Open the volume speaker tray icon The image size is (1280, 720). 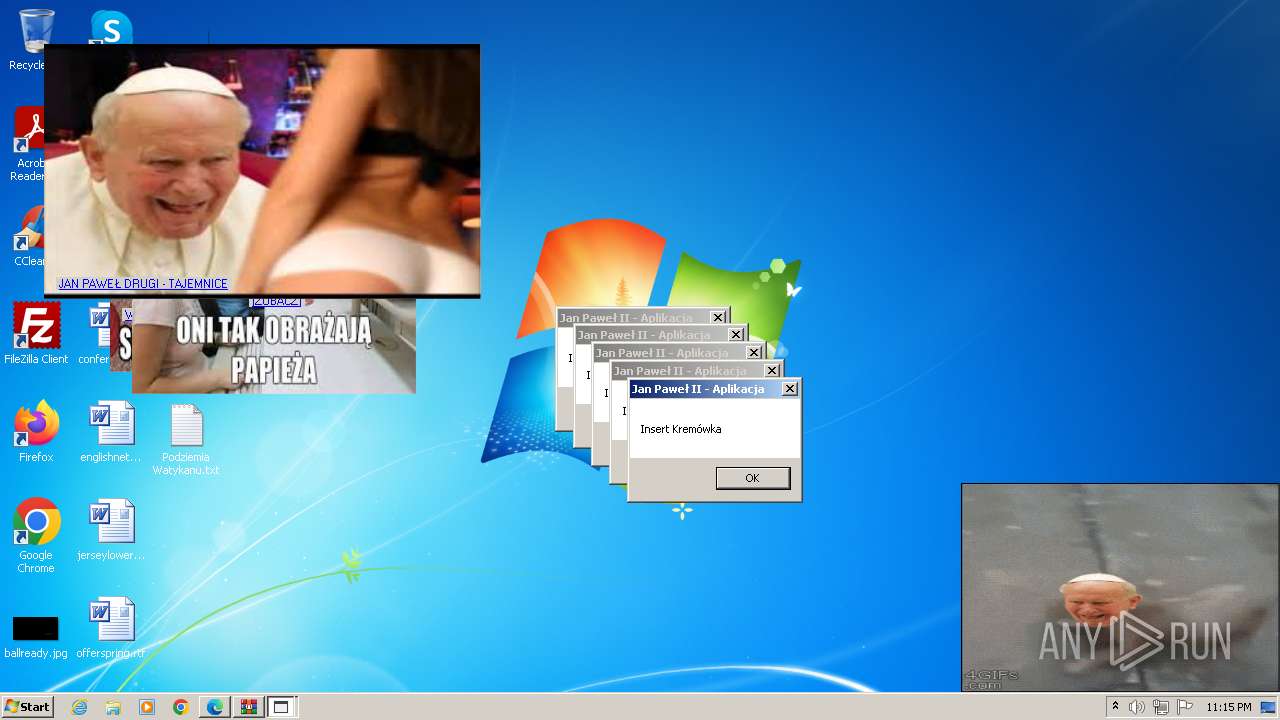[x=1137, y=707]
